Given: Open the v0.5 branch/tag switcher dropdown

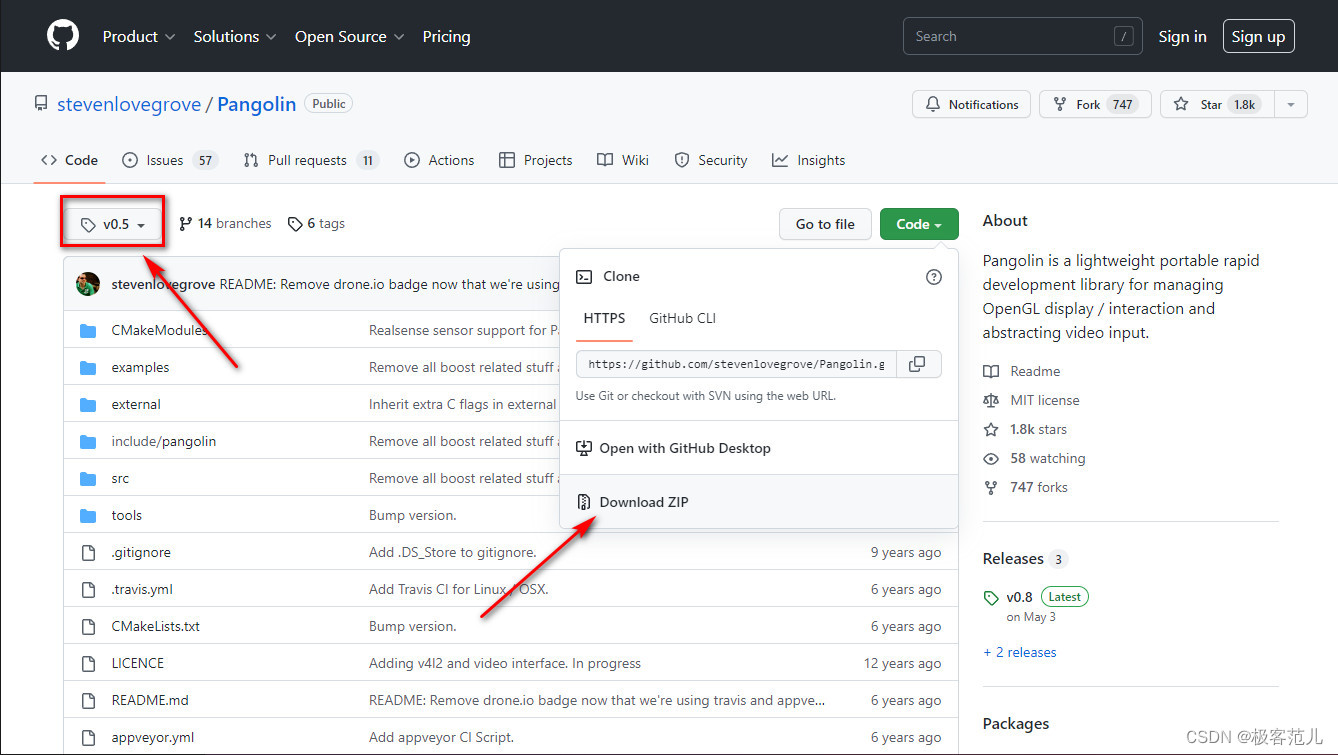Looking at the screenshot, I should (x=112, y=224).
